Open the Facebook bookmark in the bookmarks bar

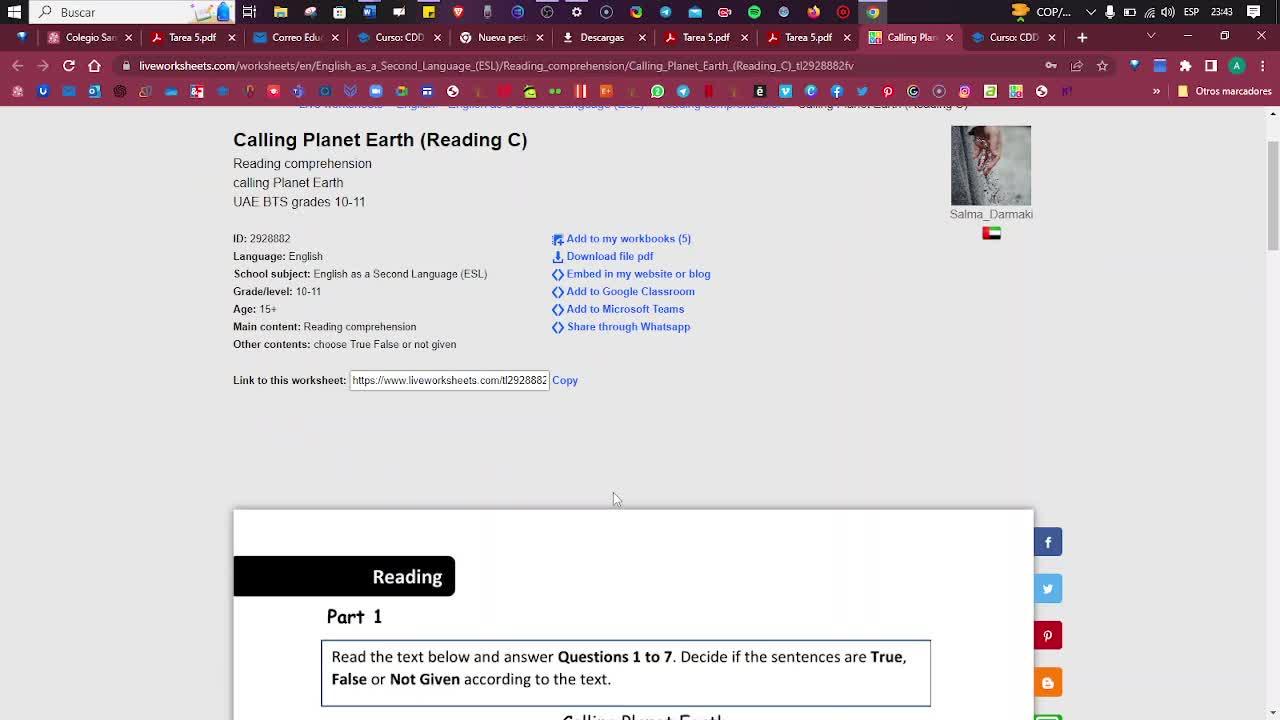point(837,91)
